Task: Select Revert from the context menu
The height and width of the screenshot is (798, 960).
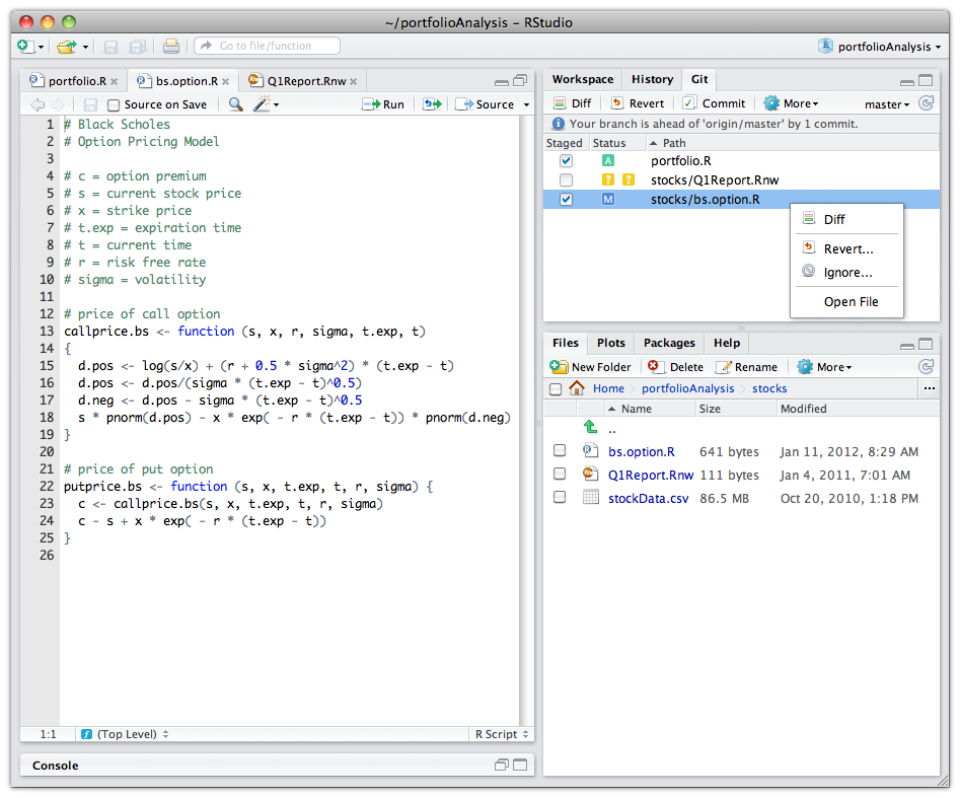Action: click(x=846, y=246)
